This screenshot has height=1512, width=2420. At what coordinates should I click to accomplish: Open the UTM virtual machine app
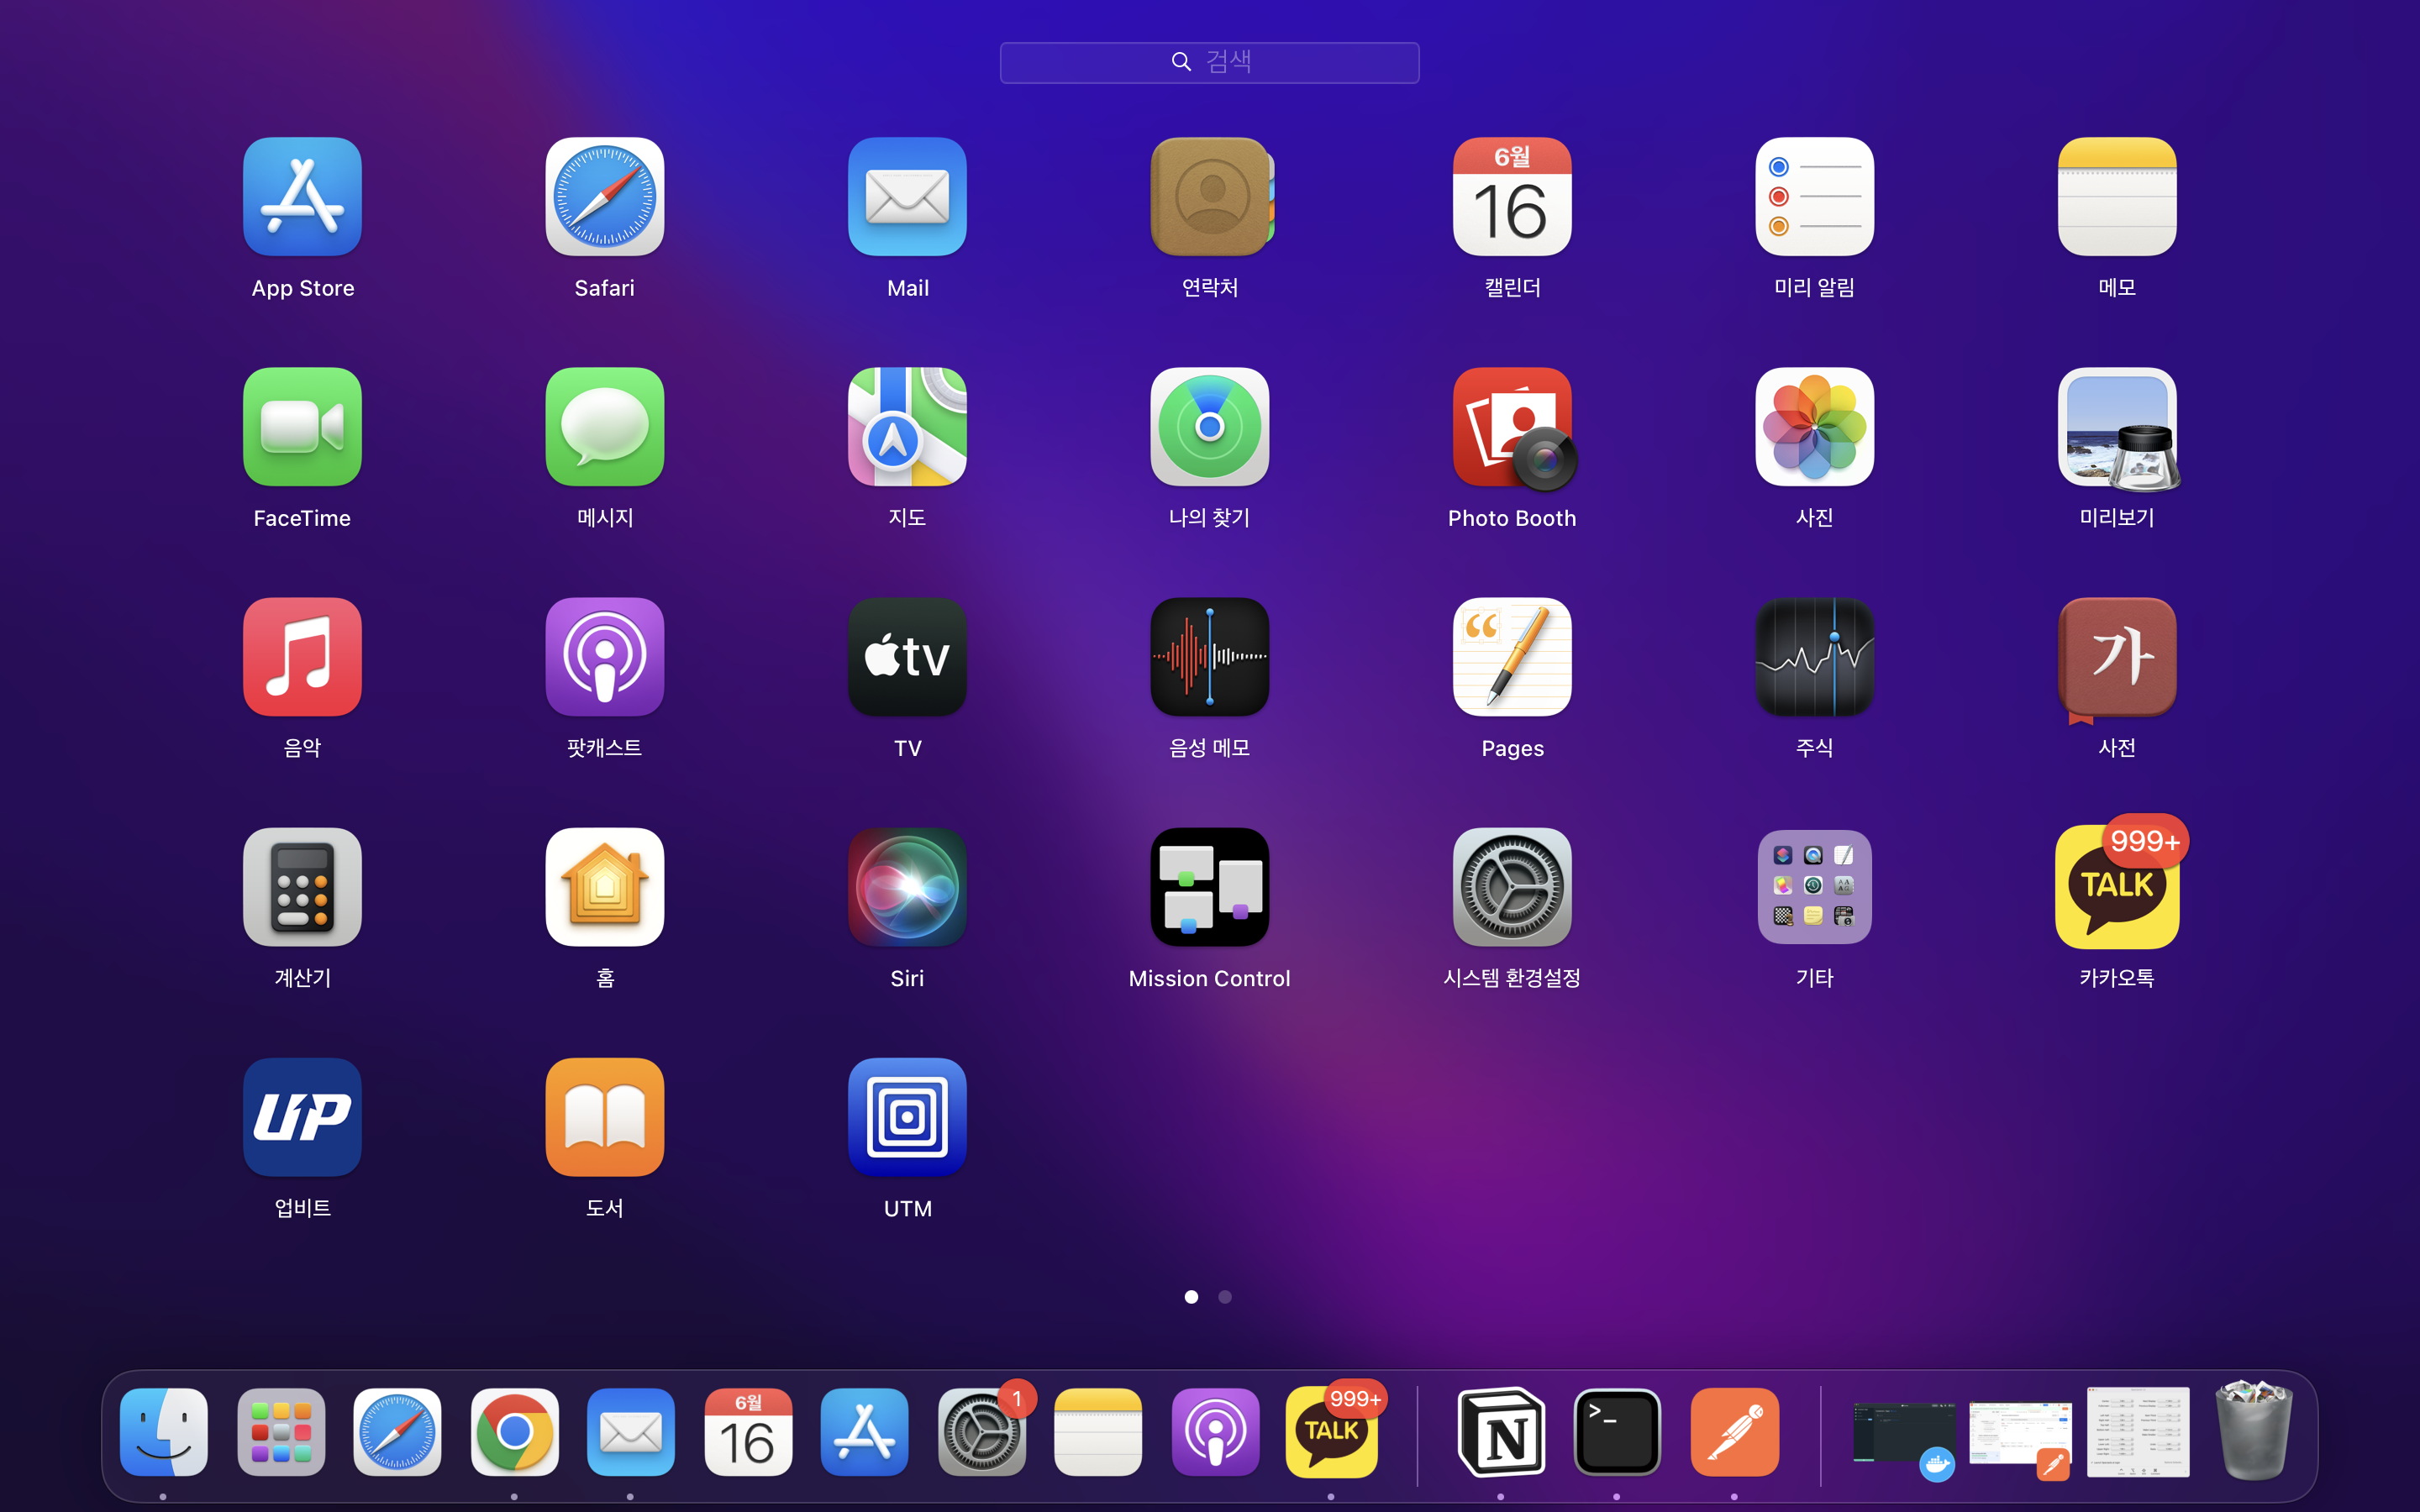tap(907, 1117)
